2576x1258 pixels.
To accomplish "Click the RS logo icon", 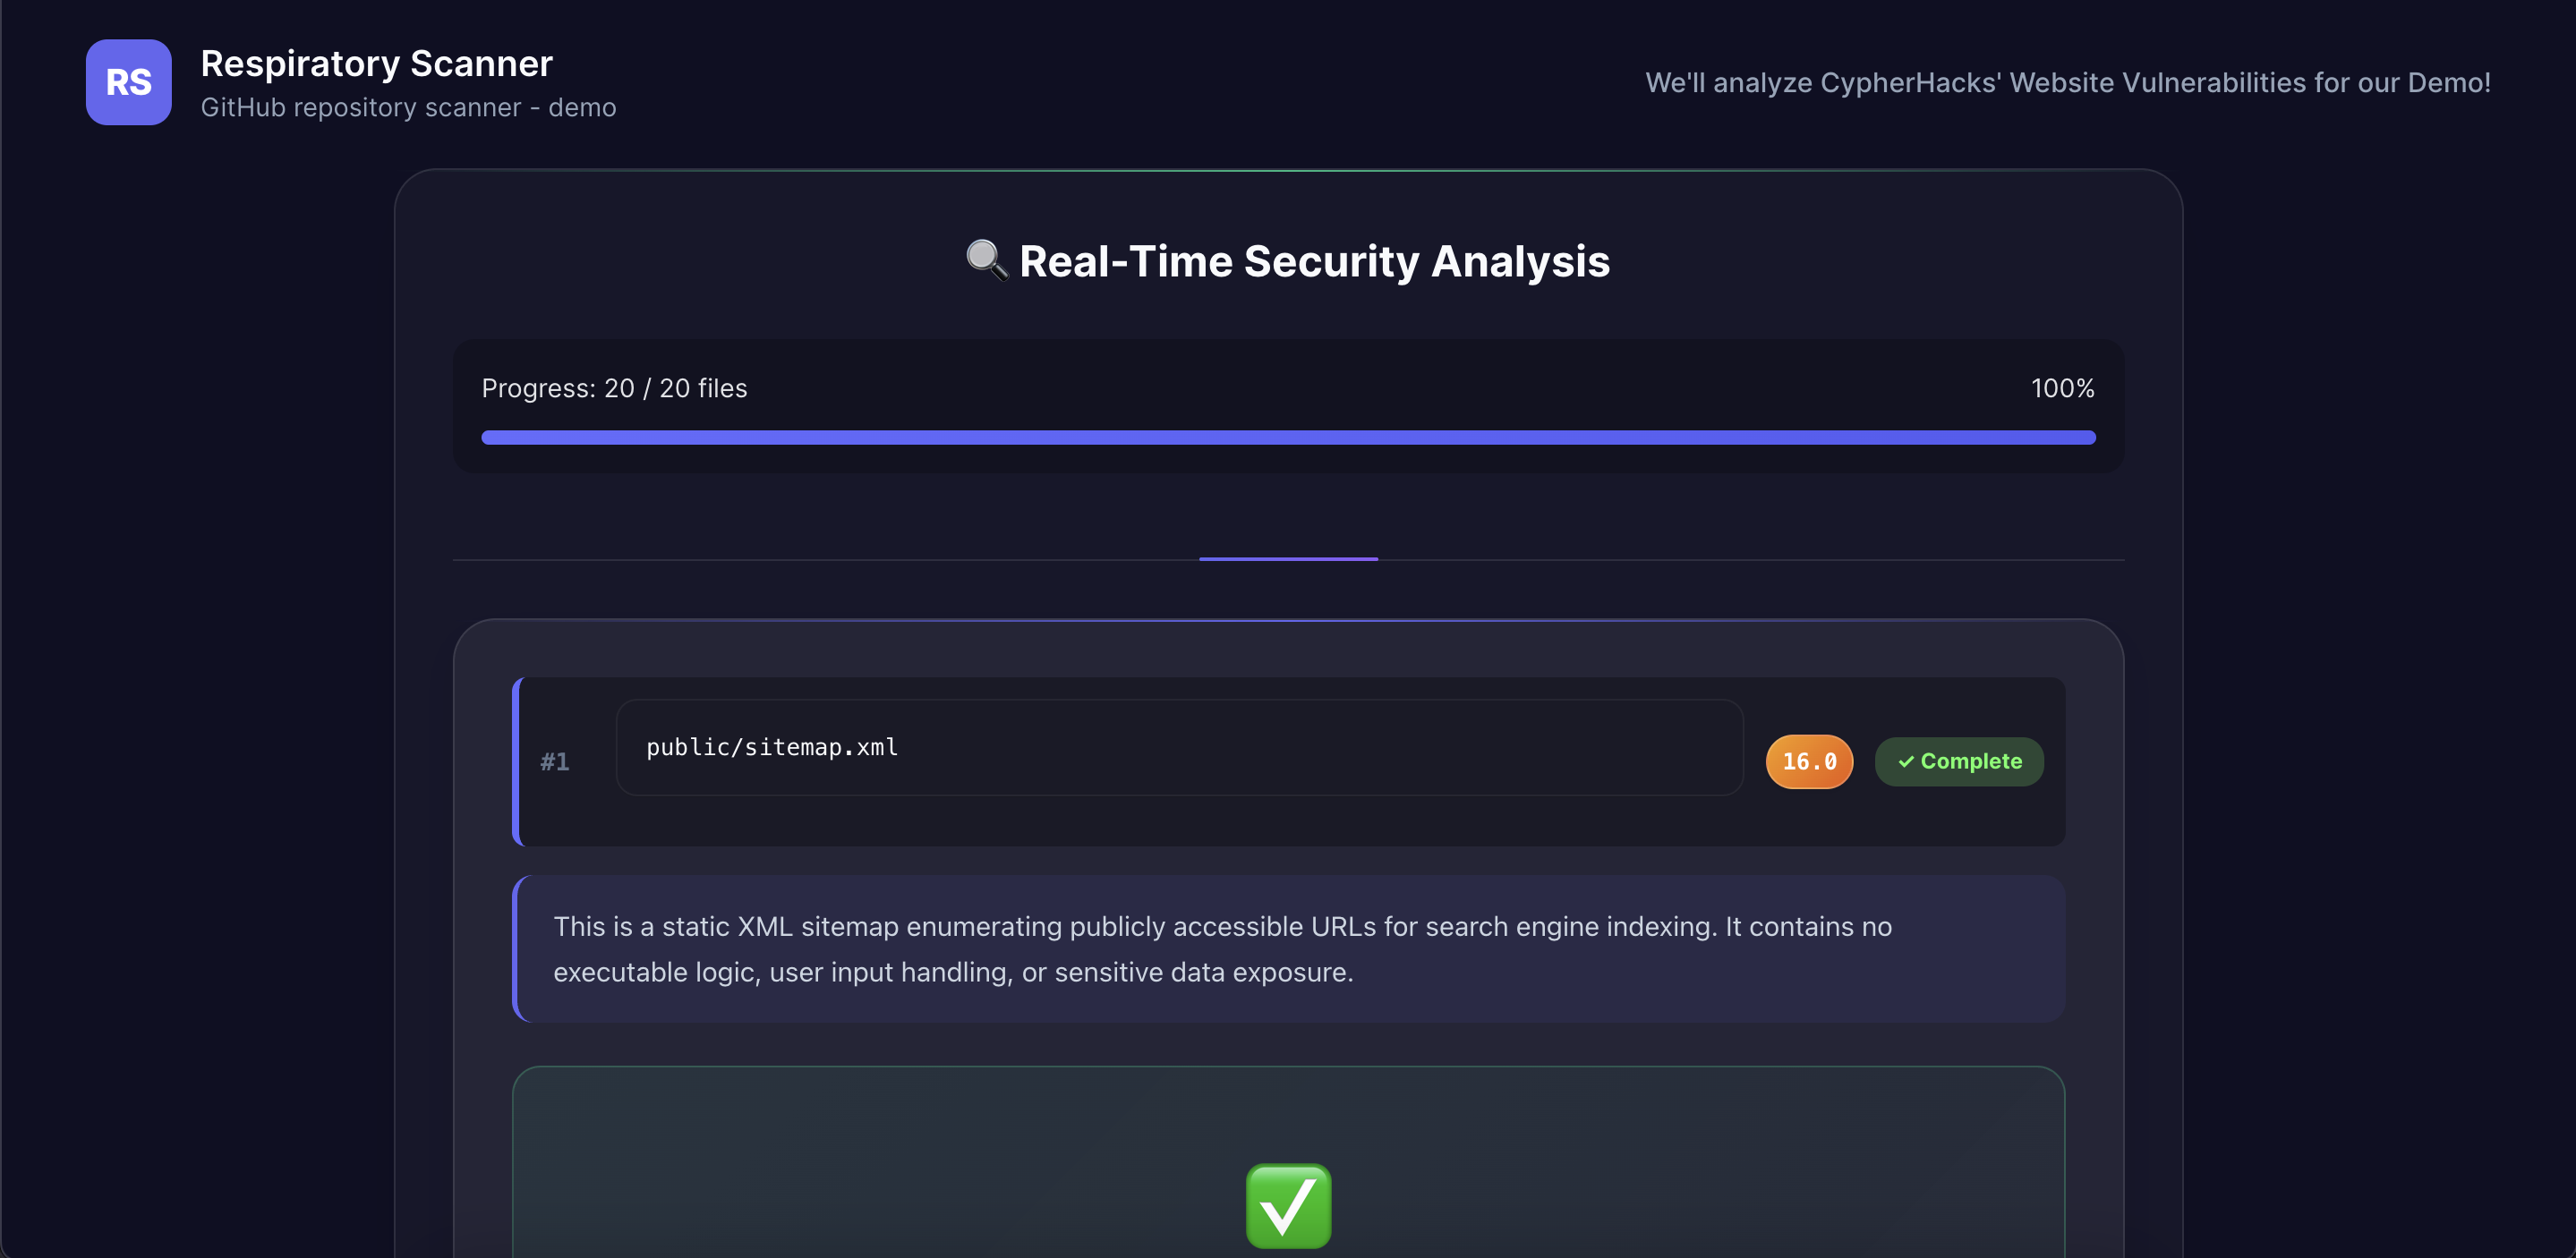I will pos(128,82).
